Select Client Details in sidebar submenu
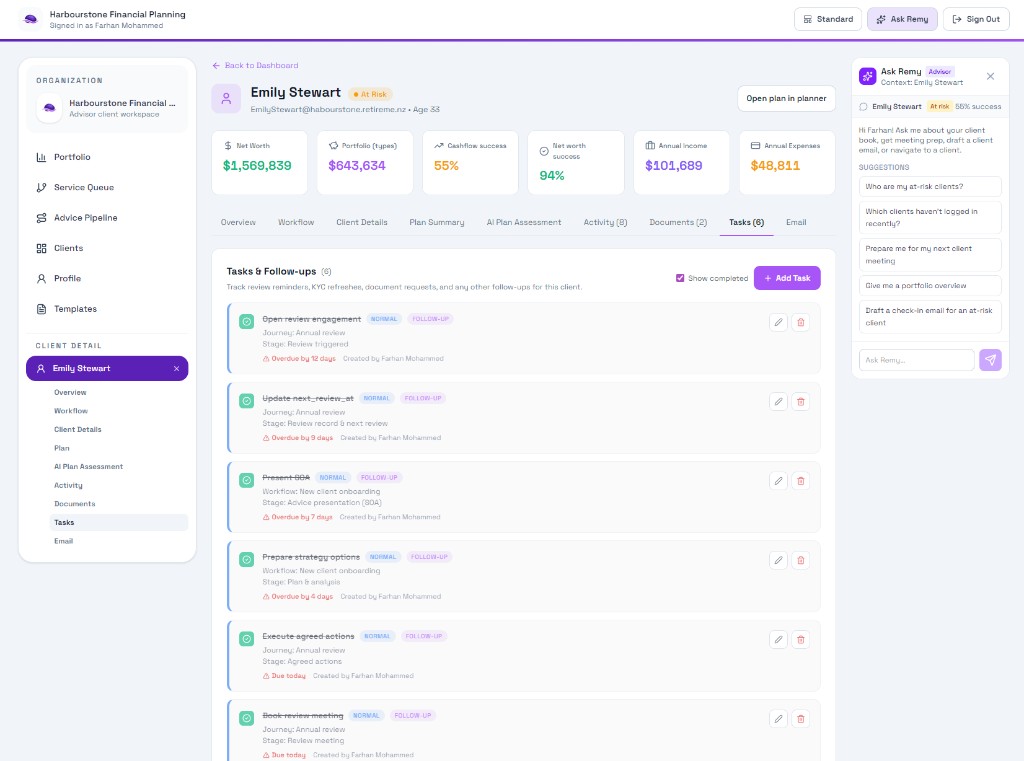 coord(118,430)
